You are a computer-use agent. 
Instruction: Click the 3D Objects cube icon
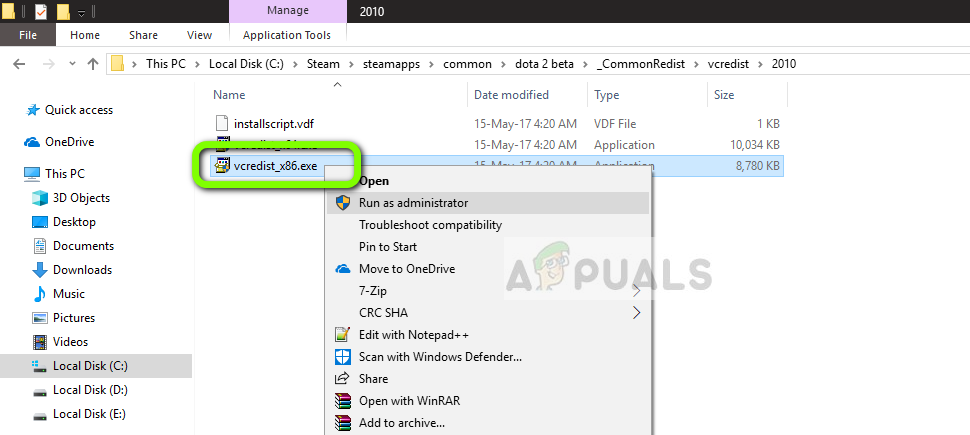click(40, 198)
